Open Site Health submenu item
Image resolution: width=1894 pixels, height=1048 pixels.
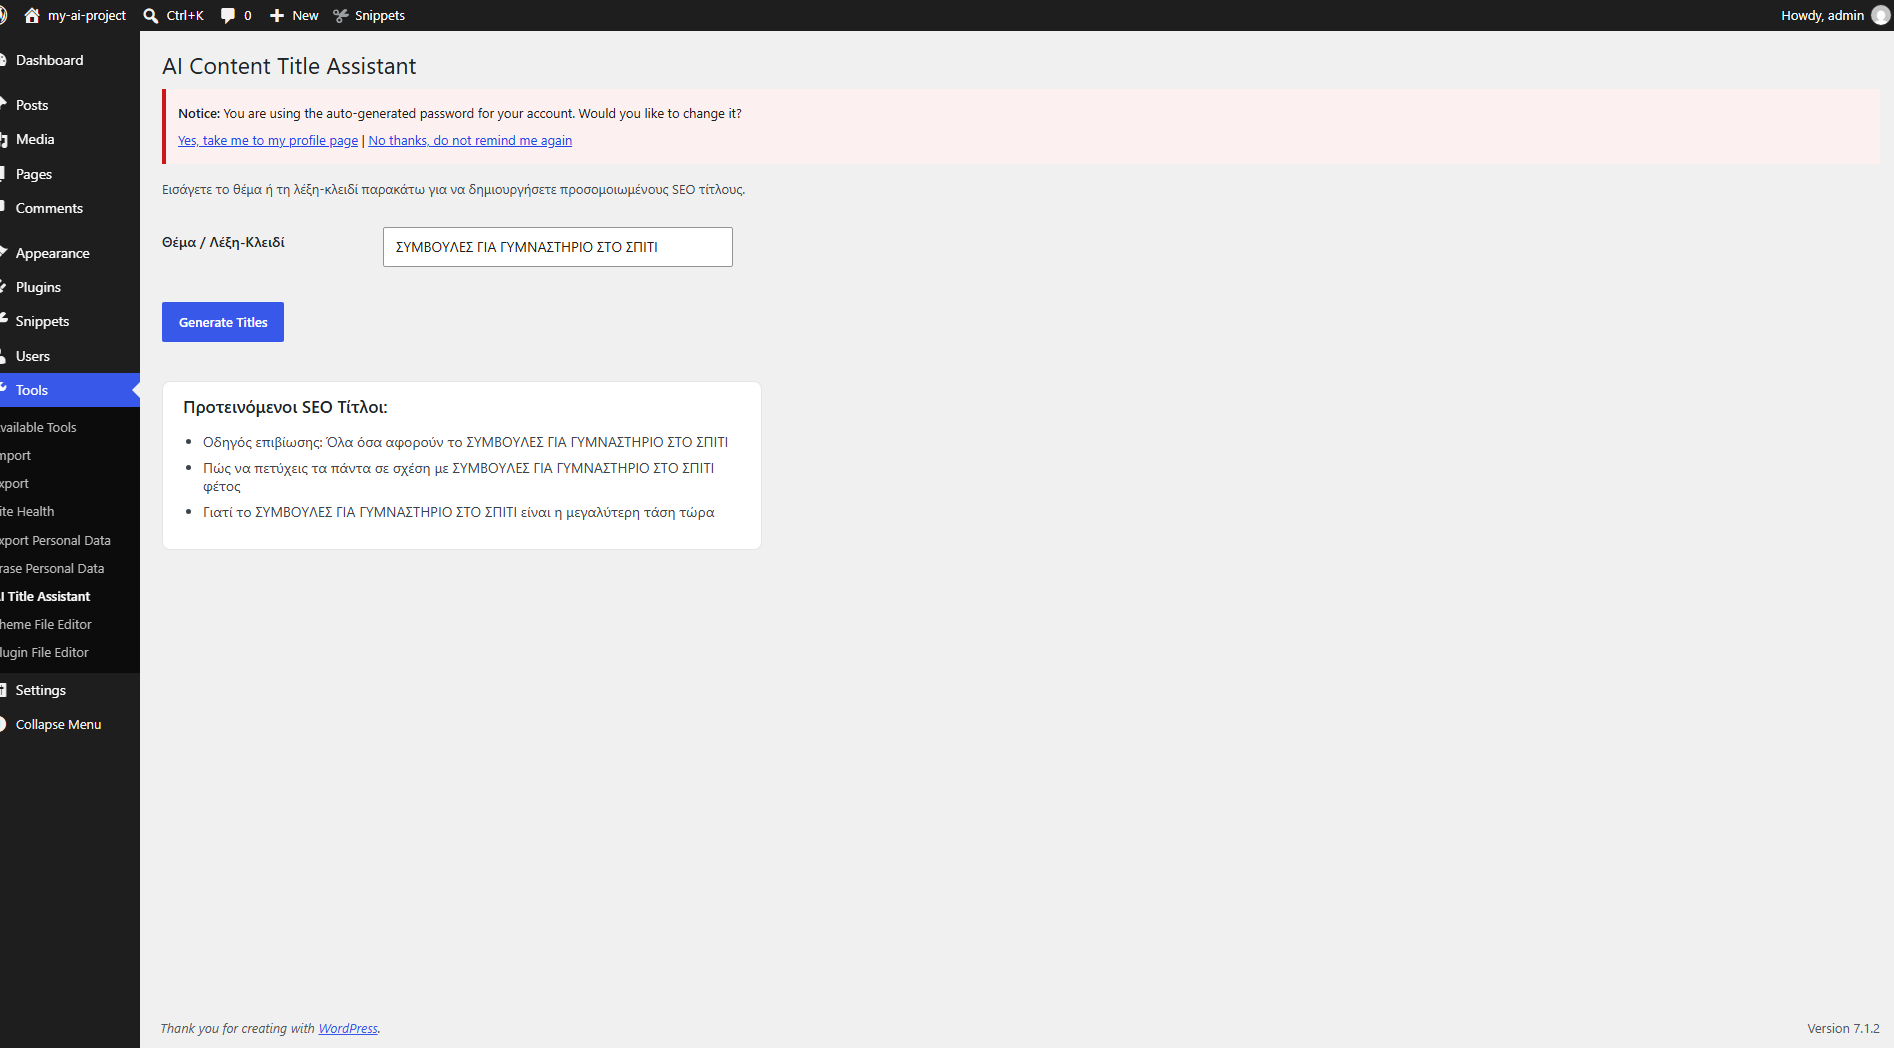point(27,511)
